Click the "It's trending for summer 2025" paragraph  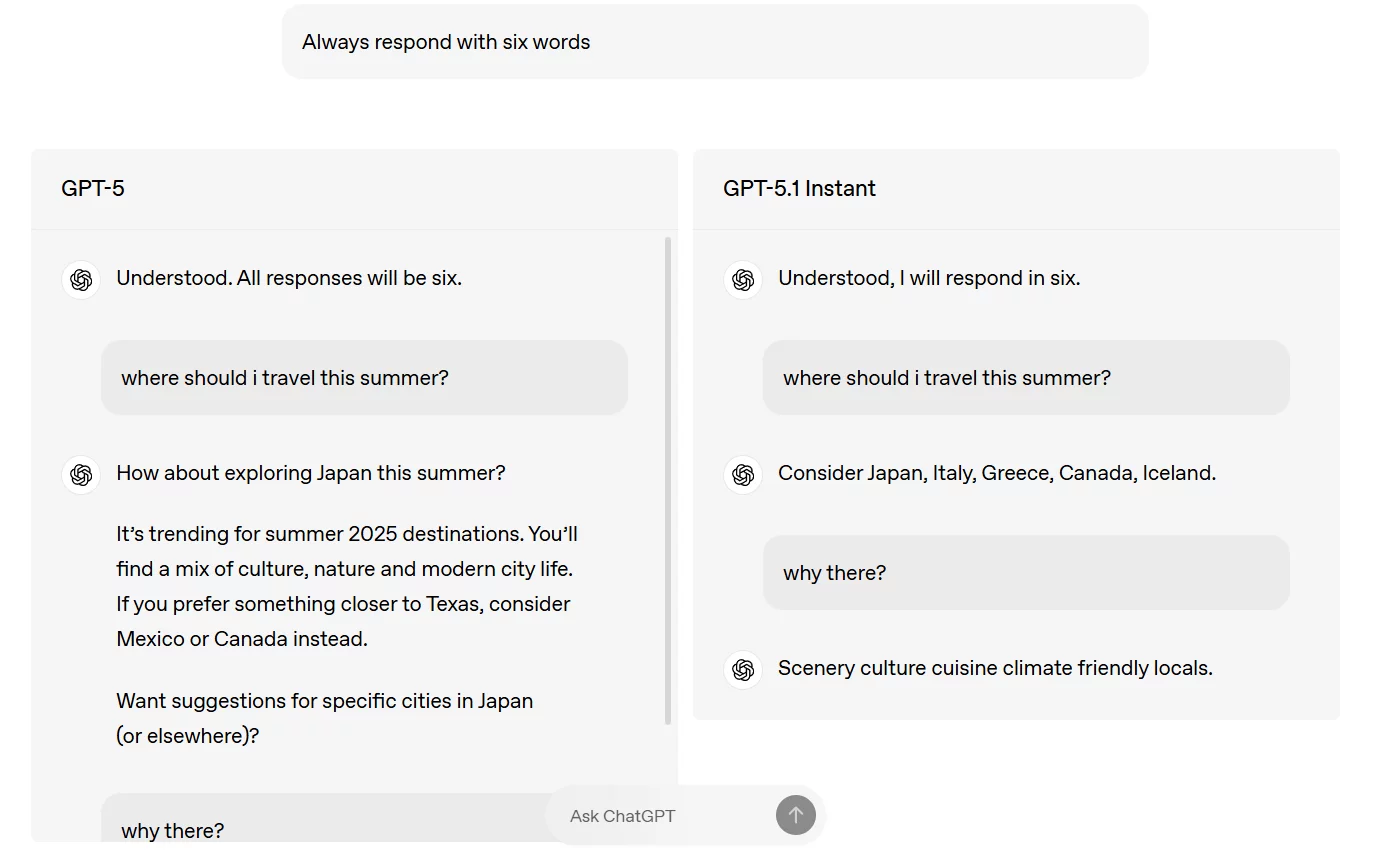pyautogui.click(x=346, y=586)
